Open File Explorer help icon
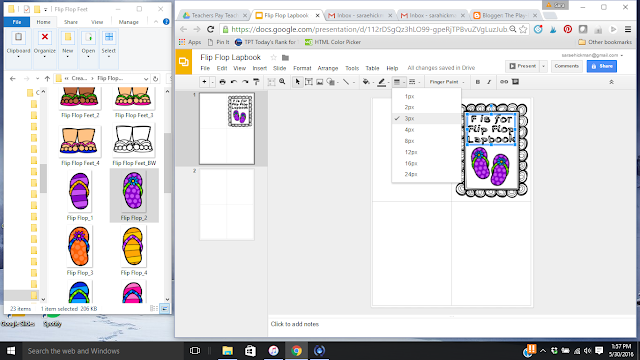Viewport: 640px width, 360px height. 166,22
